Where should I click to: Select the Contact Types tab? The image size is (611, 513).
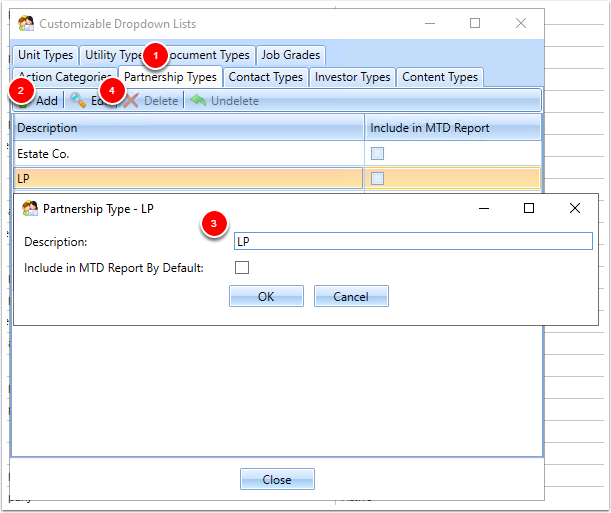(x=266, y=77)
